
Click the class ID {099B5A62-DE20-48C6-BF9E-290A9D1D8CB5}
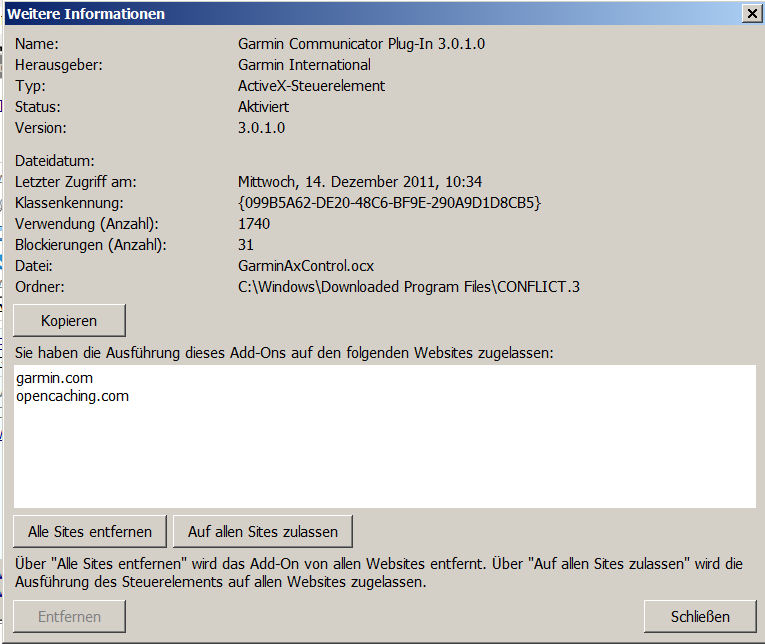(x=389, y=203)
